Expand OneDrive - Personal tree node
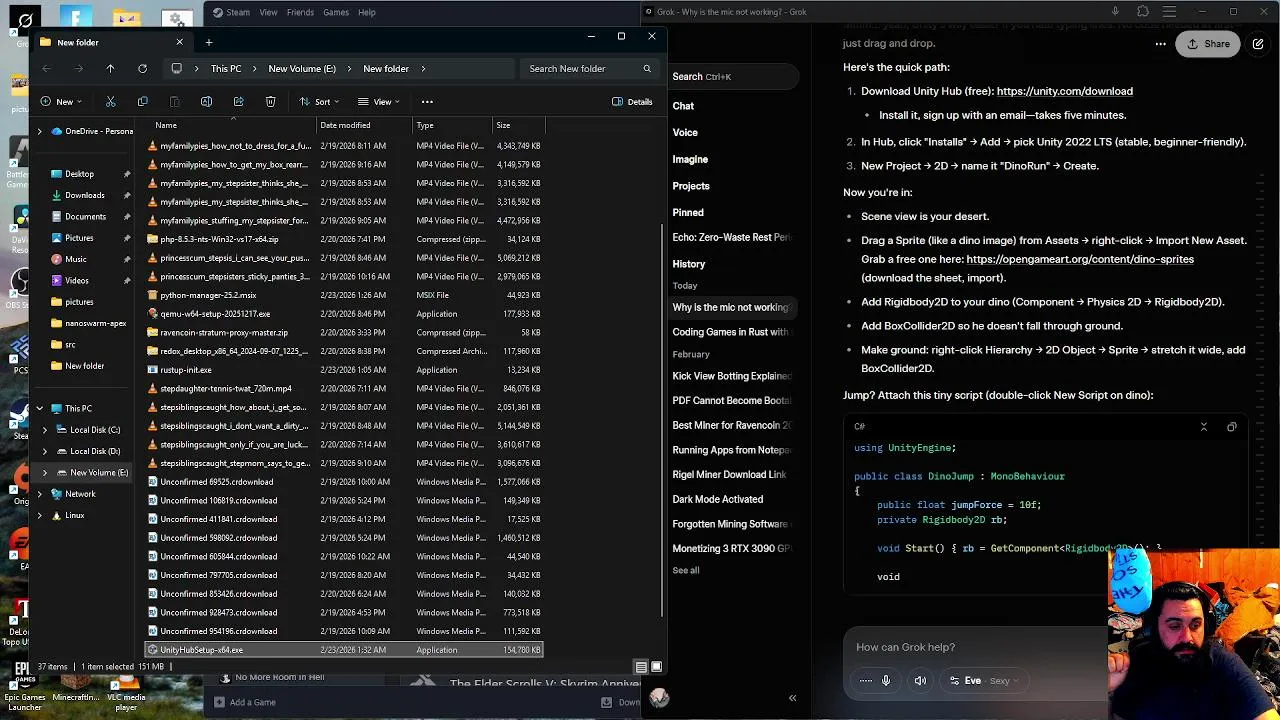Screen dimensions: 1280x720 (40, 131)
